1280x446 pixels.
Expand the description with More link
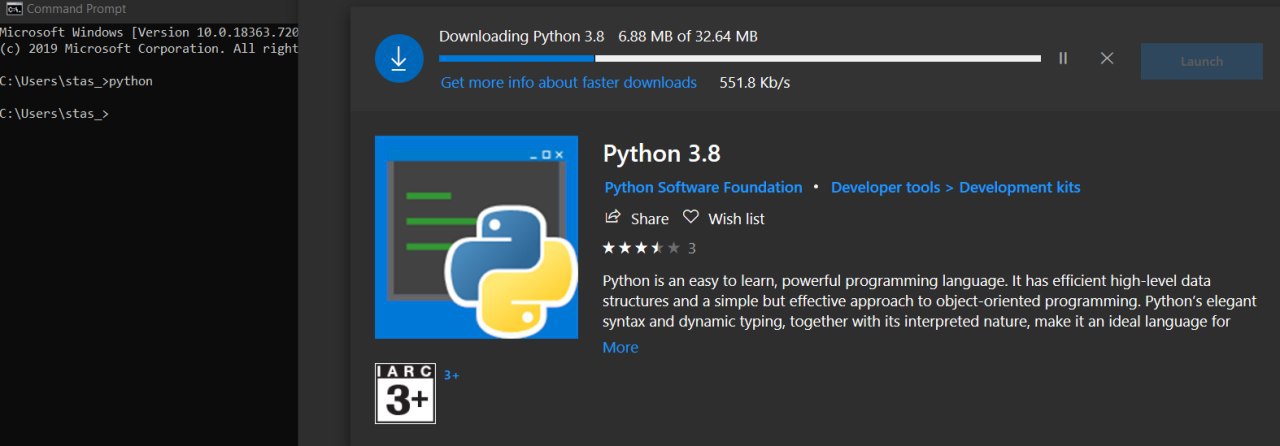[620, 347]
